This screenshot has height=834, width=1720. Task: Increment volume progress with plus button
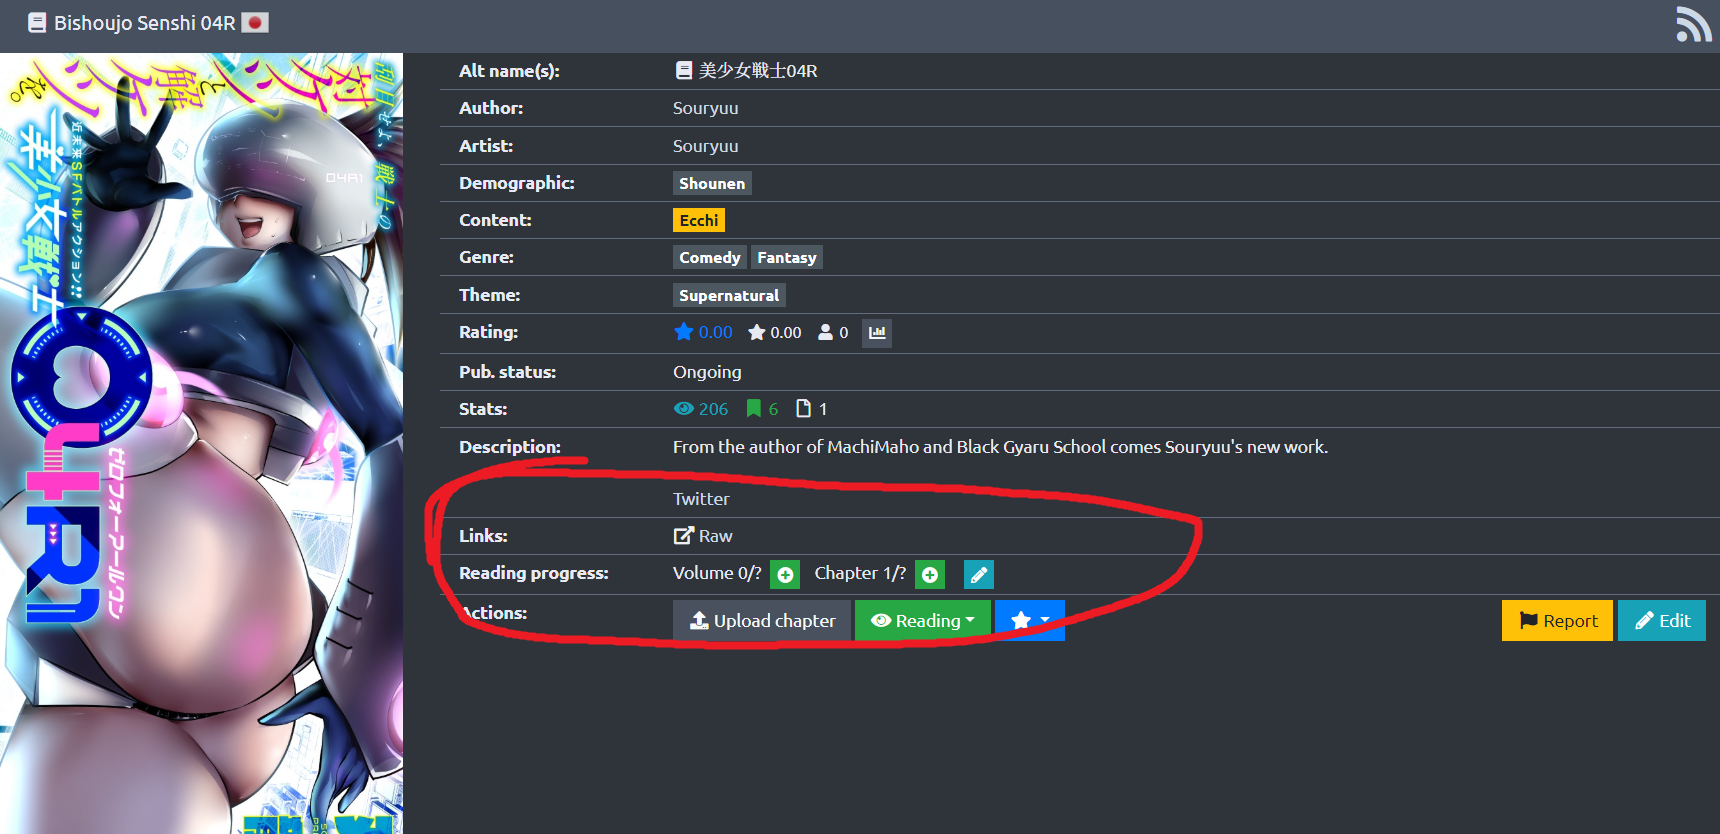[785, 574]
